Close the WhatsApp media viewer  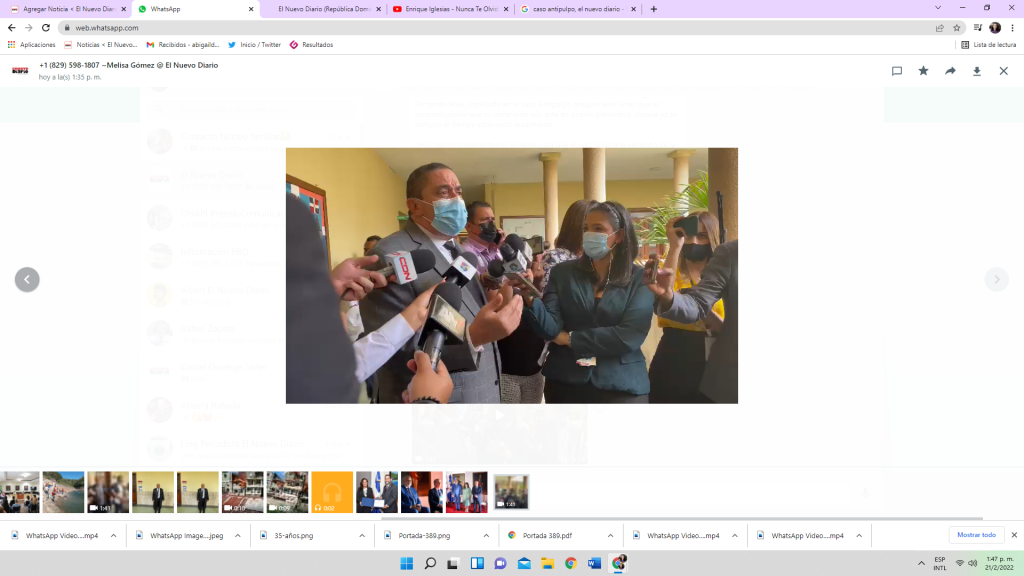[1003, 71]
